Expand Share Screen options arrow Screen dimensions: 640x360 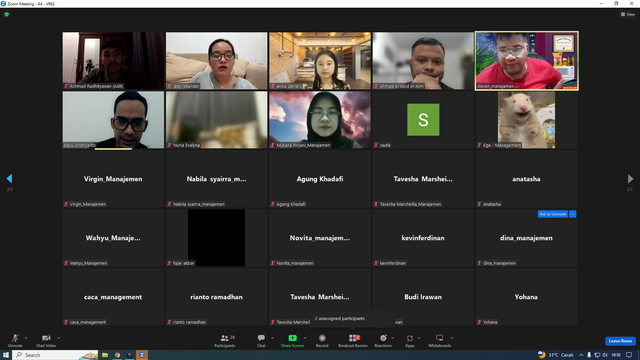[x=304, y=338]
